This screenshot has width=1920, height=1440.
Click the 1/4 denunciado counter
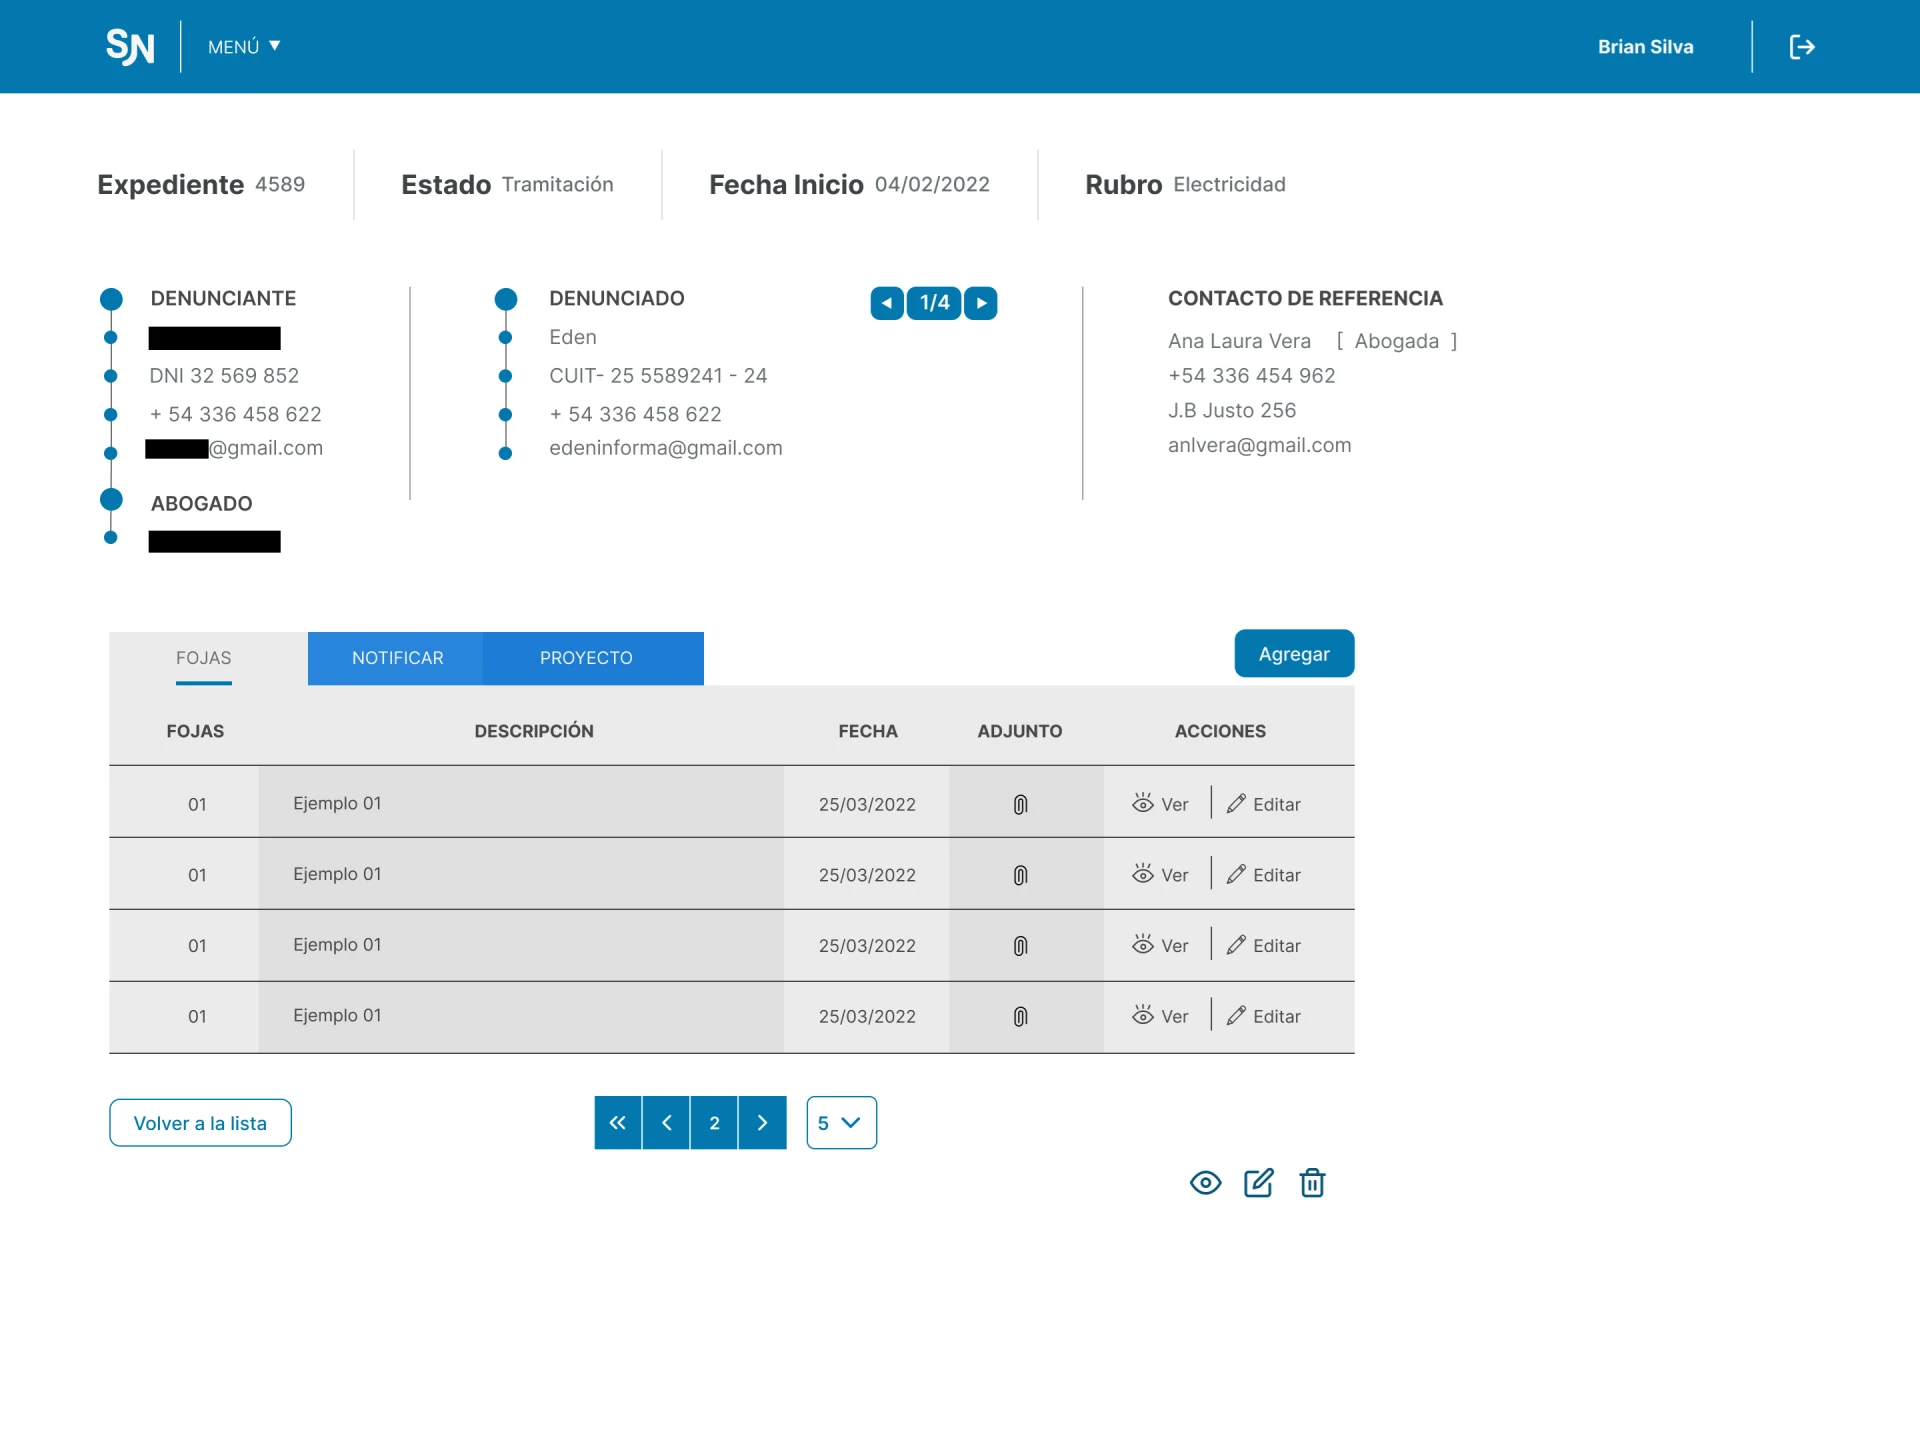click(x=934, y=303)
